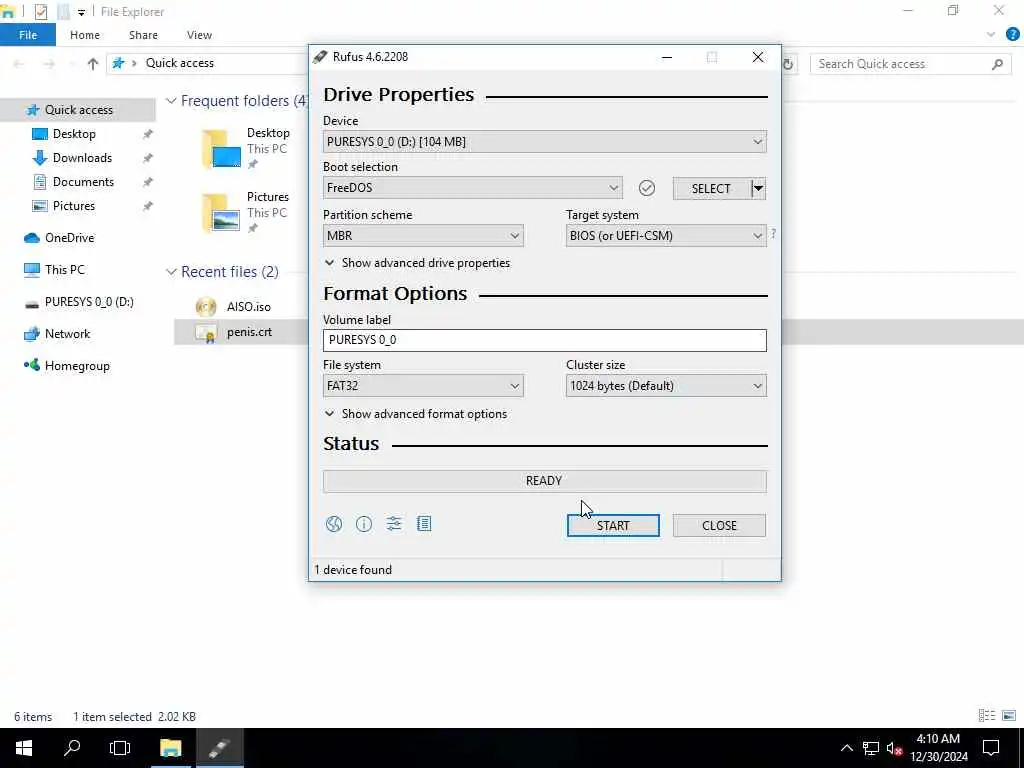Click the Back arrow in File Explorer
This screenshot has height=768, width=1024.
[x=19, y=64]
